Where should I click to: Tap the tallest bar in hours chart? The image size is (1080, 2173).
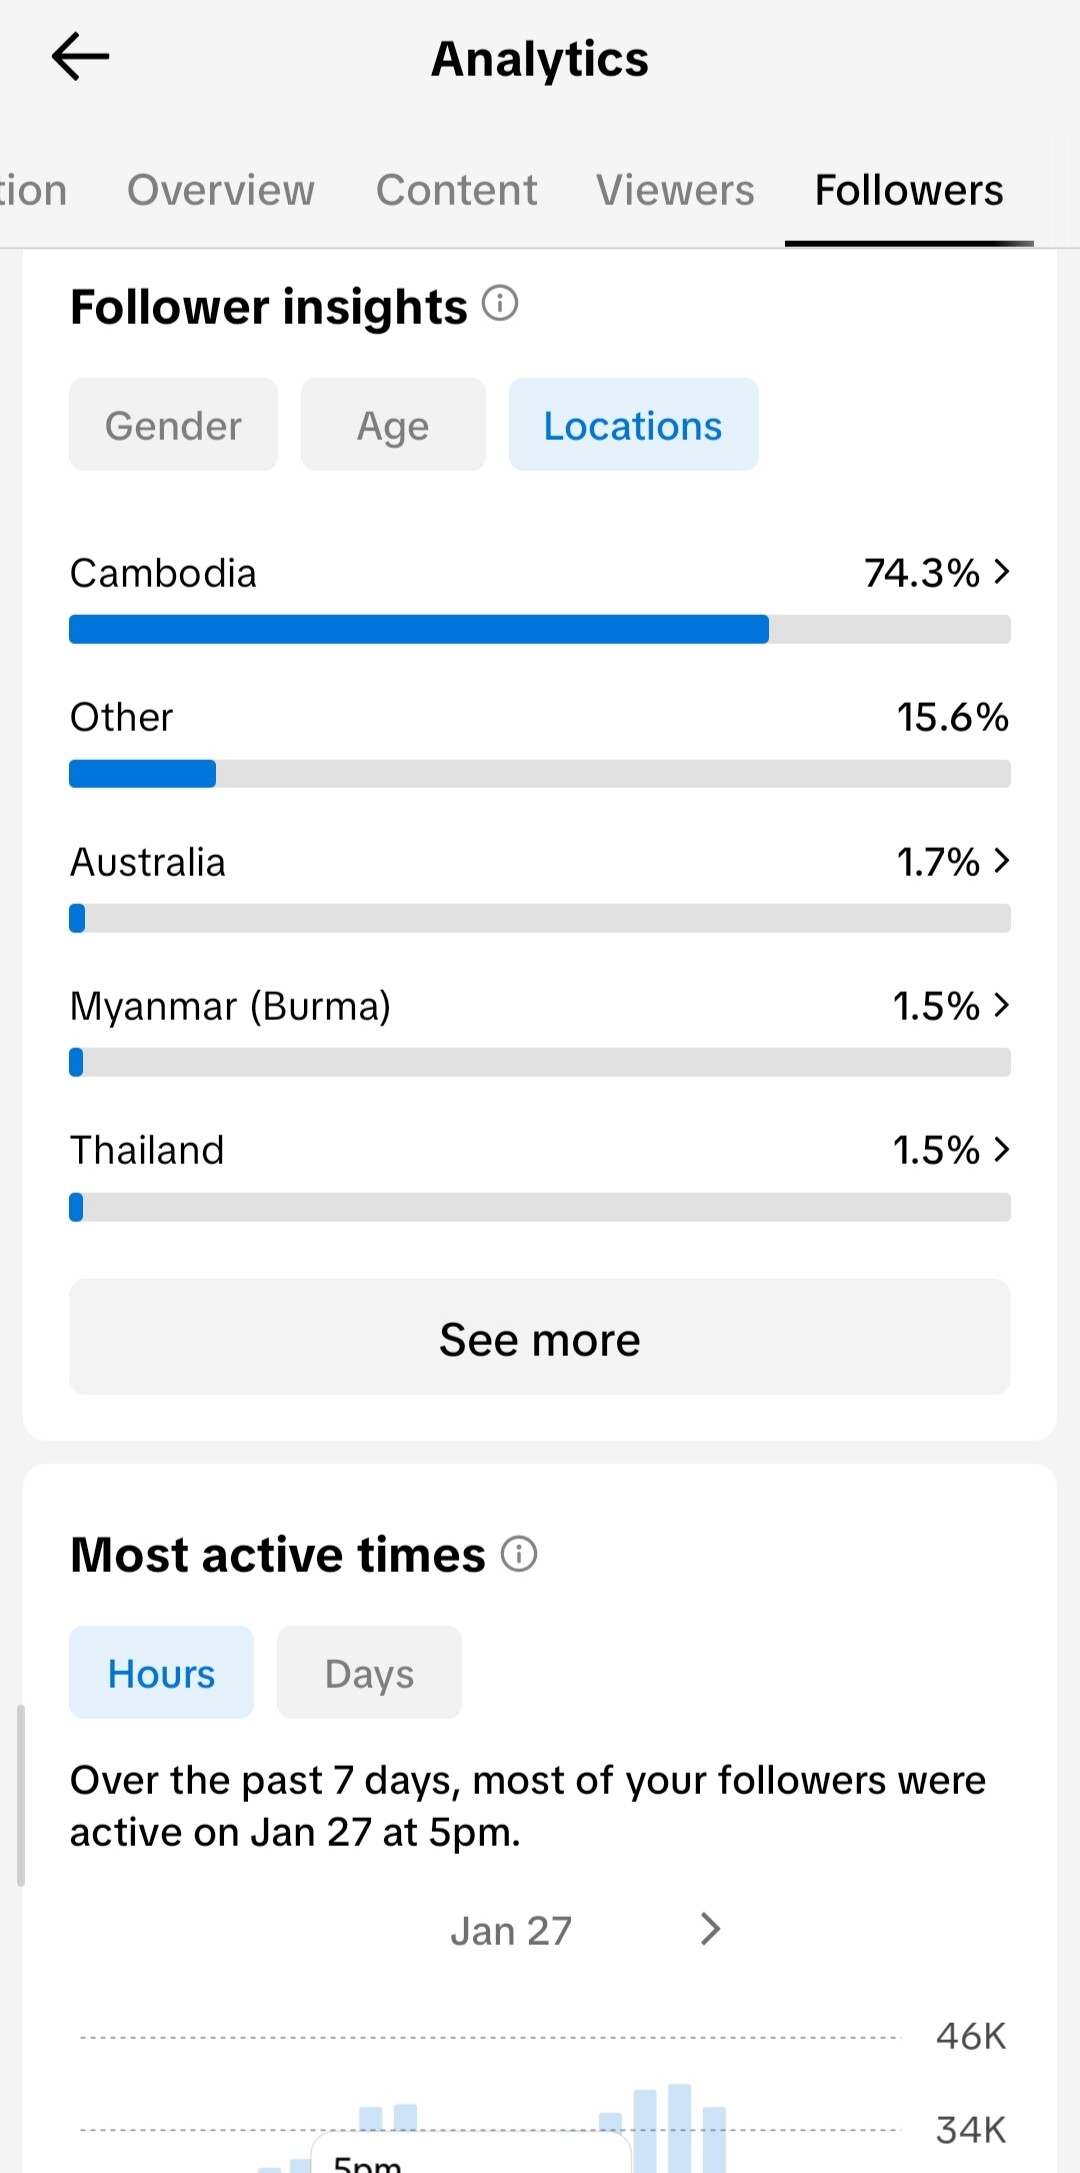(680, 2128)
